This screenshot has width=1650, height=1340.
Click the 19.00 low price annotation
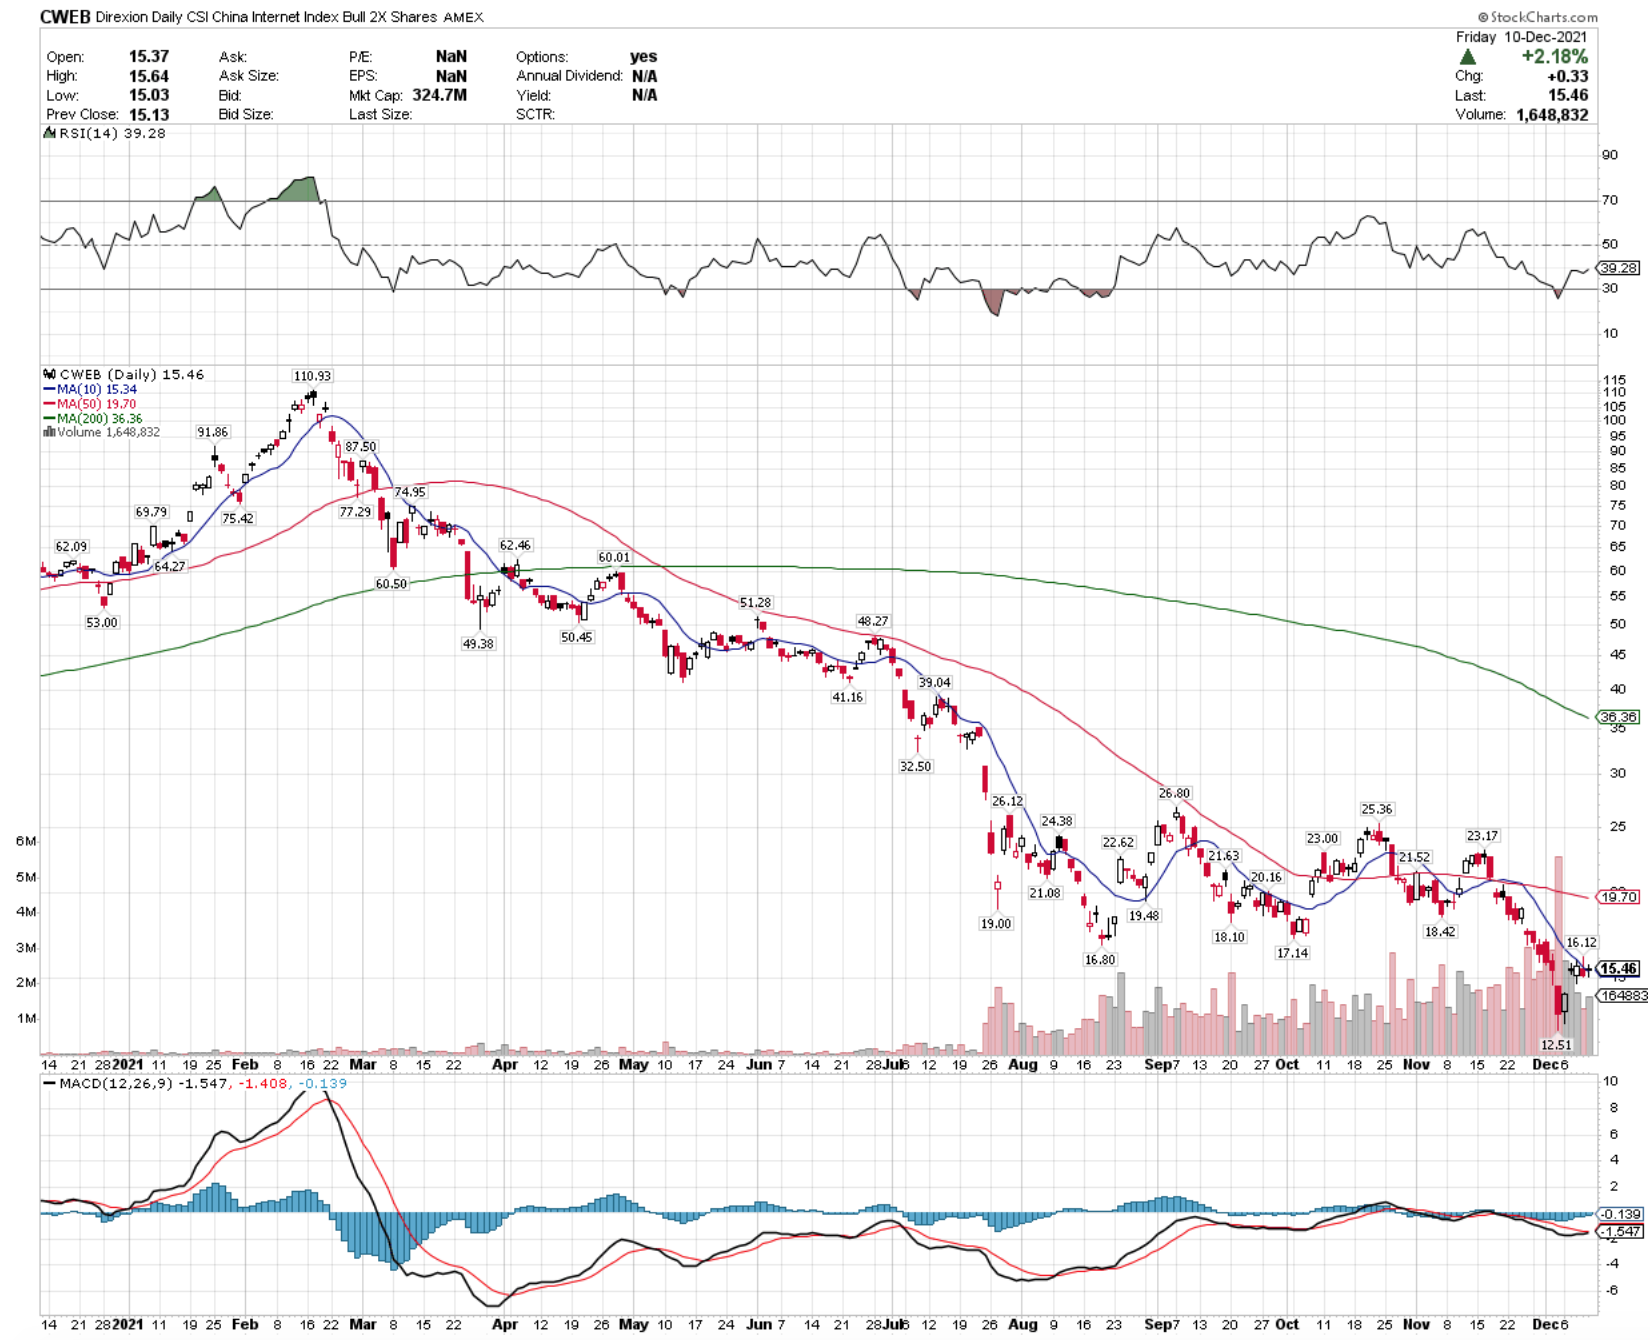996,923
